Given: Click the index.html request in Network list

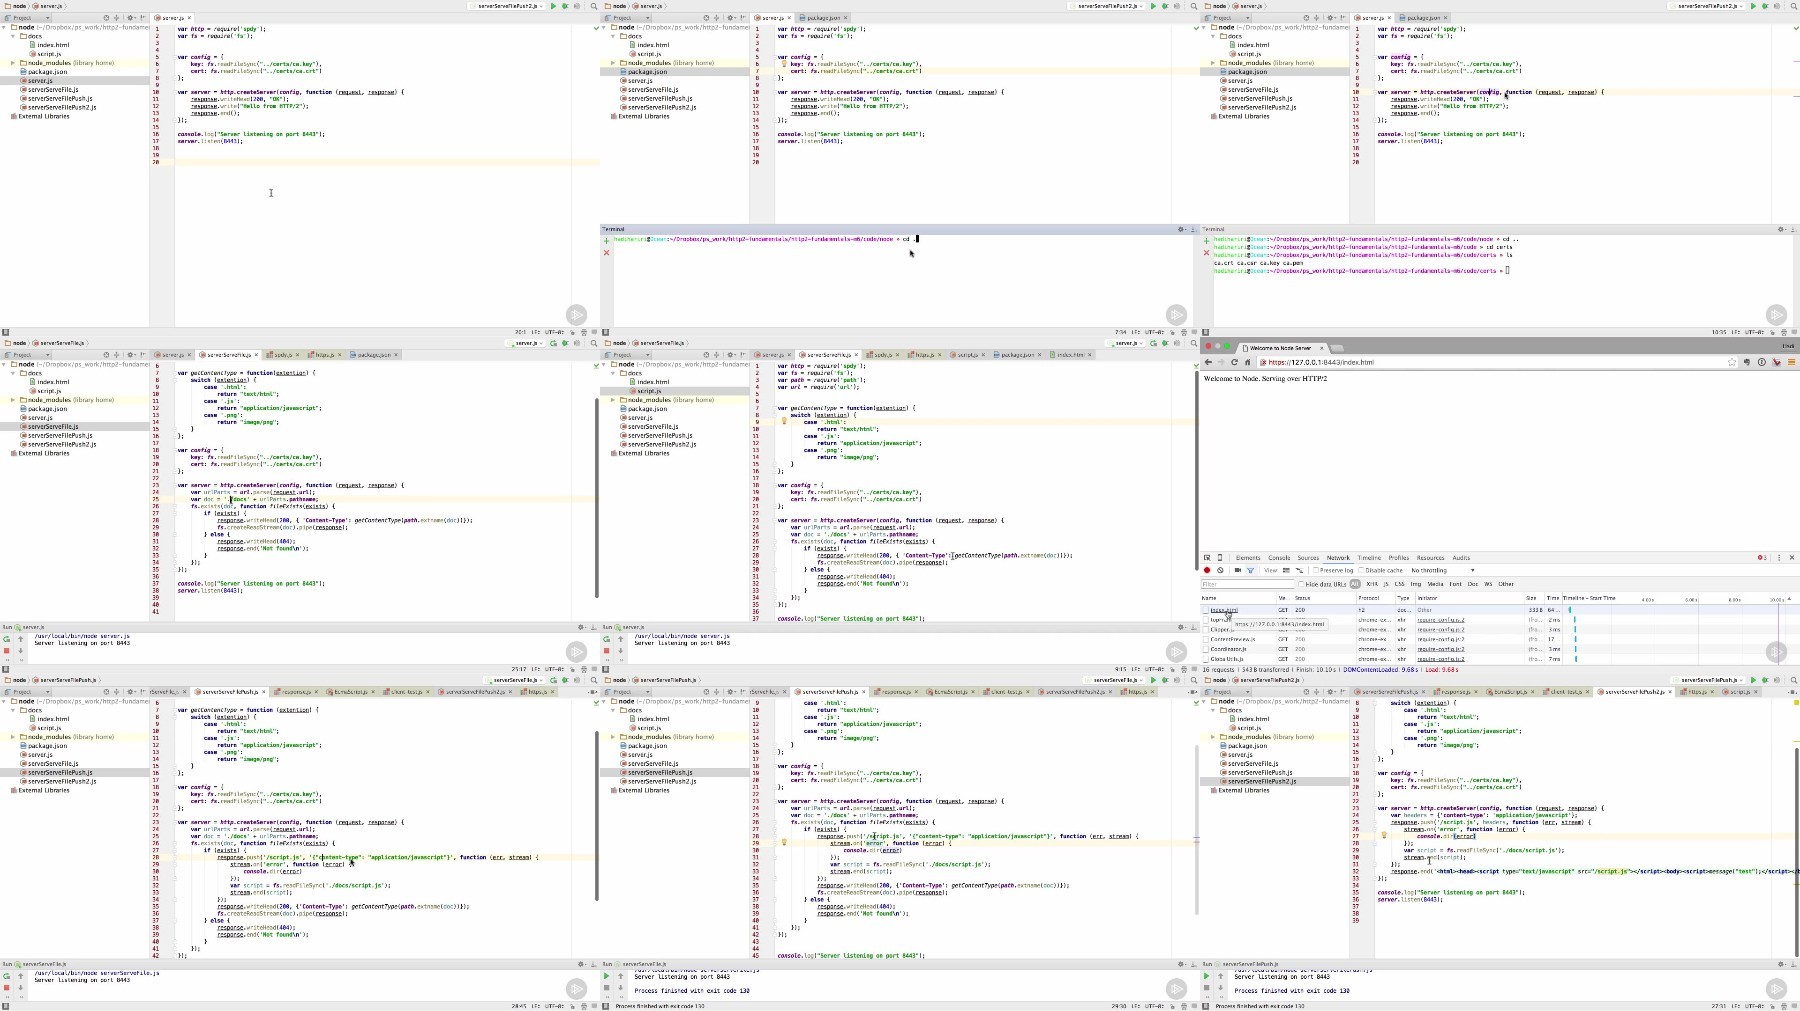Looking at the screenshot, I should [x=1224, y=610].
